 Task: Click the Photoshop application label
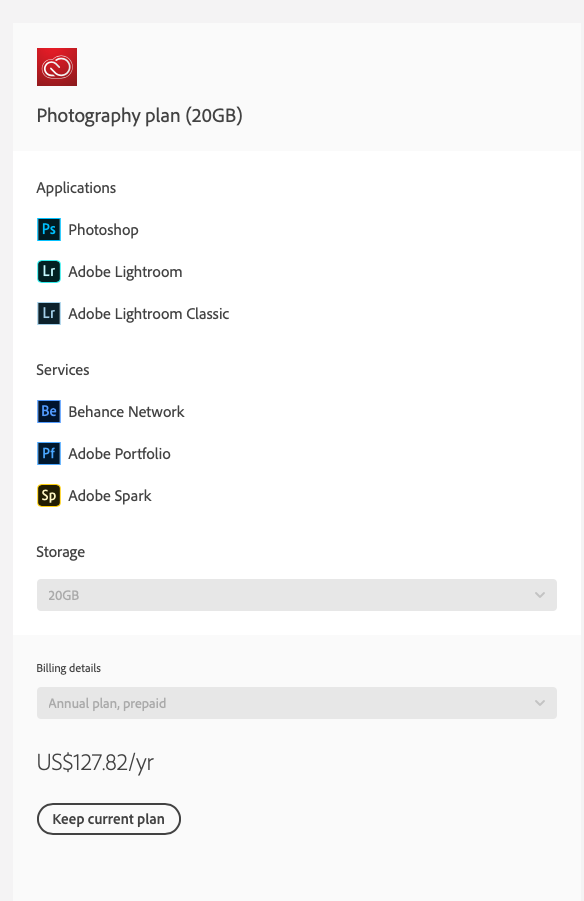[x=103, y=230]
